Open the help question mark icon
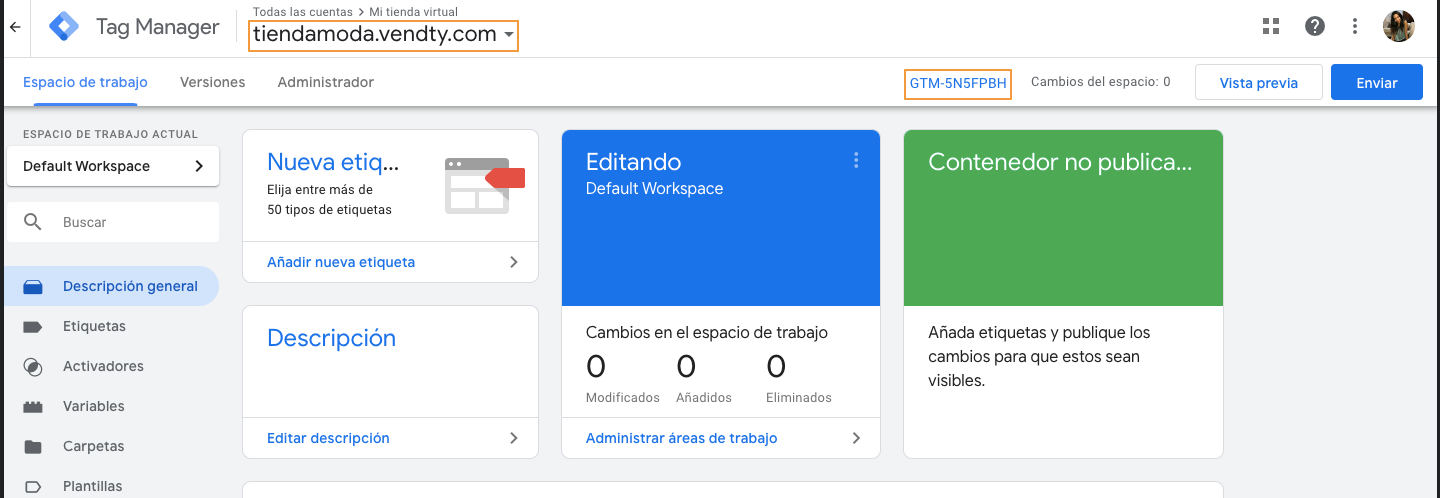The height and width of the screenshot is (498, 1440). (x=1315, y=27)
